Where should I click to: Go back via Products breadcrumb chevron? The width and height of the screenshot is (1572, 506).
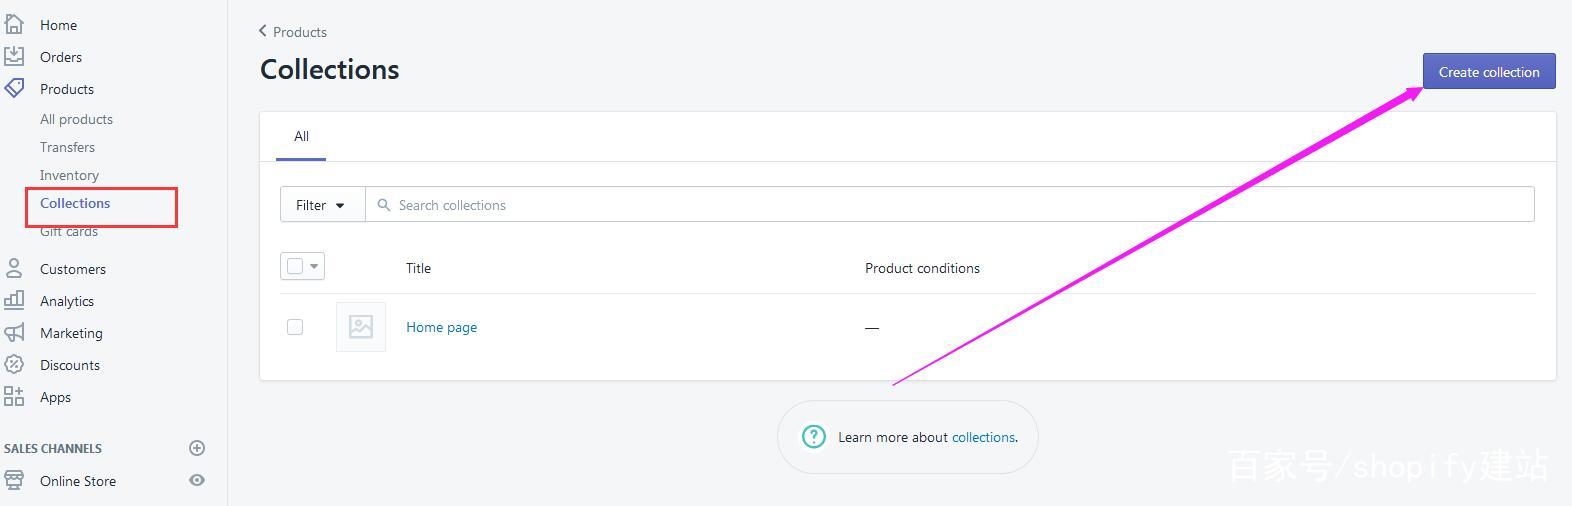coord(263,31)
